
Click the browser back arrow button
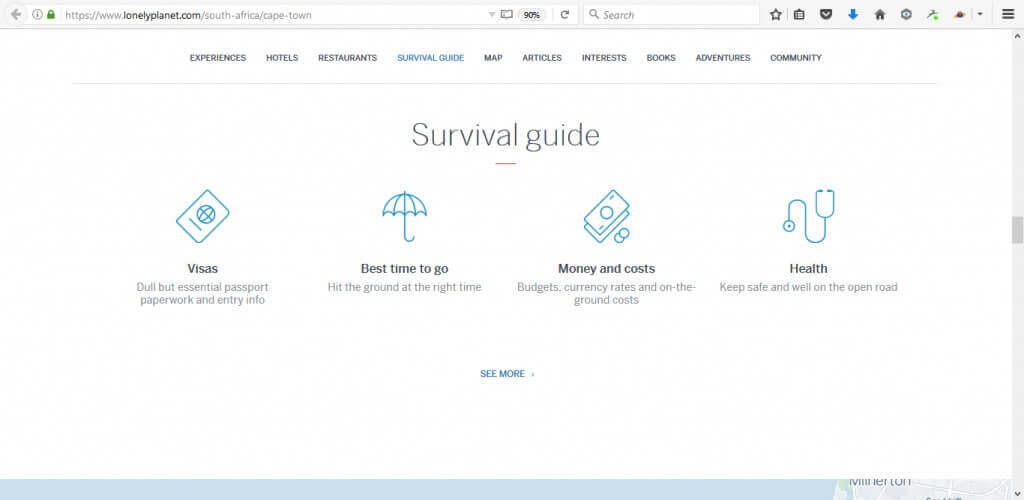[16, 14]
